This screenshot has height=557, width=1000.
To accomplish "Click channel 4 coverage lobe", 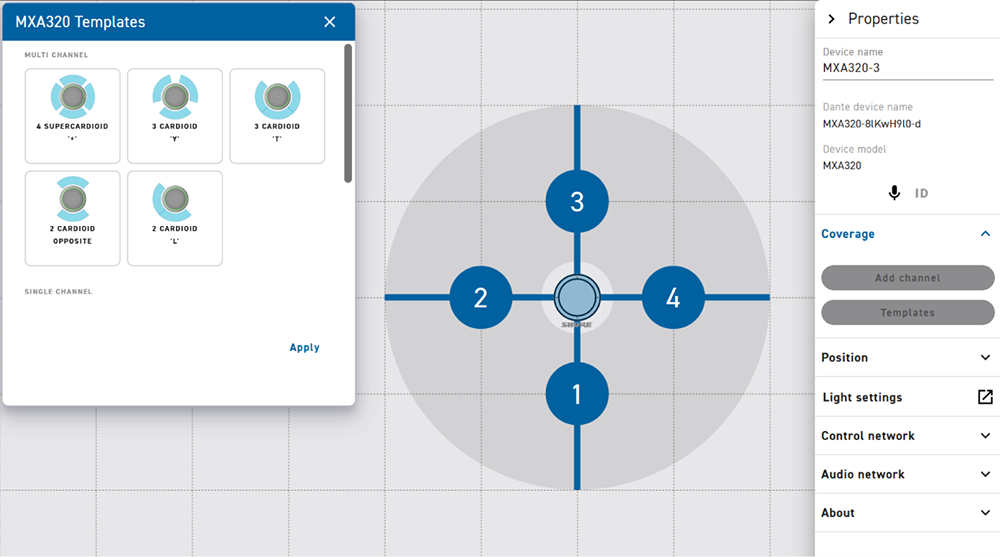I will click(673, 297).
